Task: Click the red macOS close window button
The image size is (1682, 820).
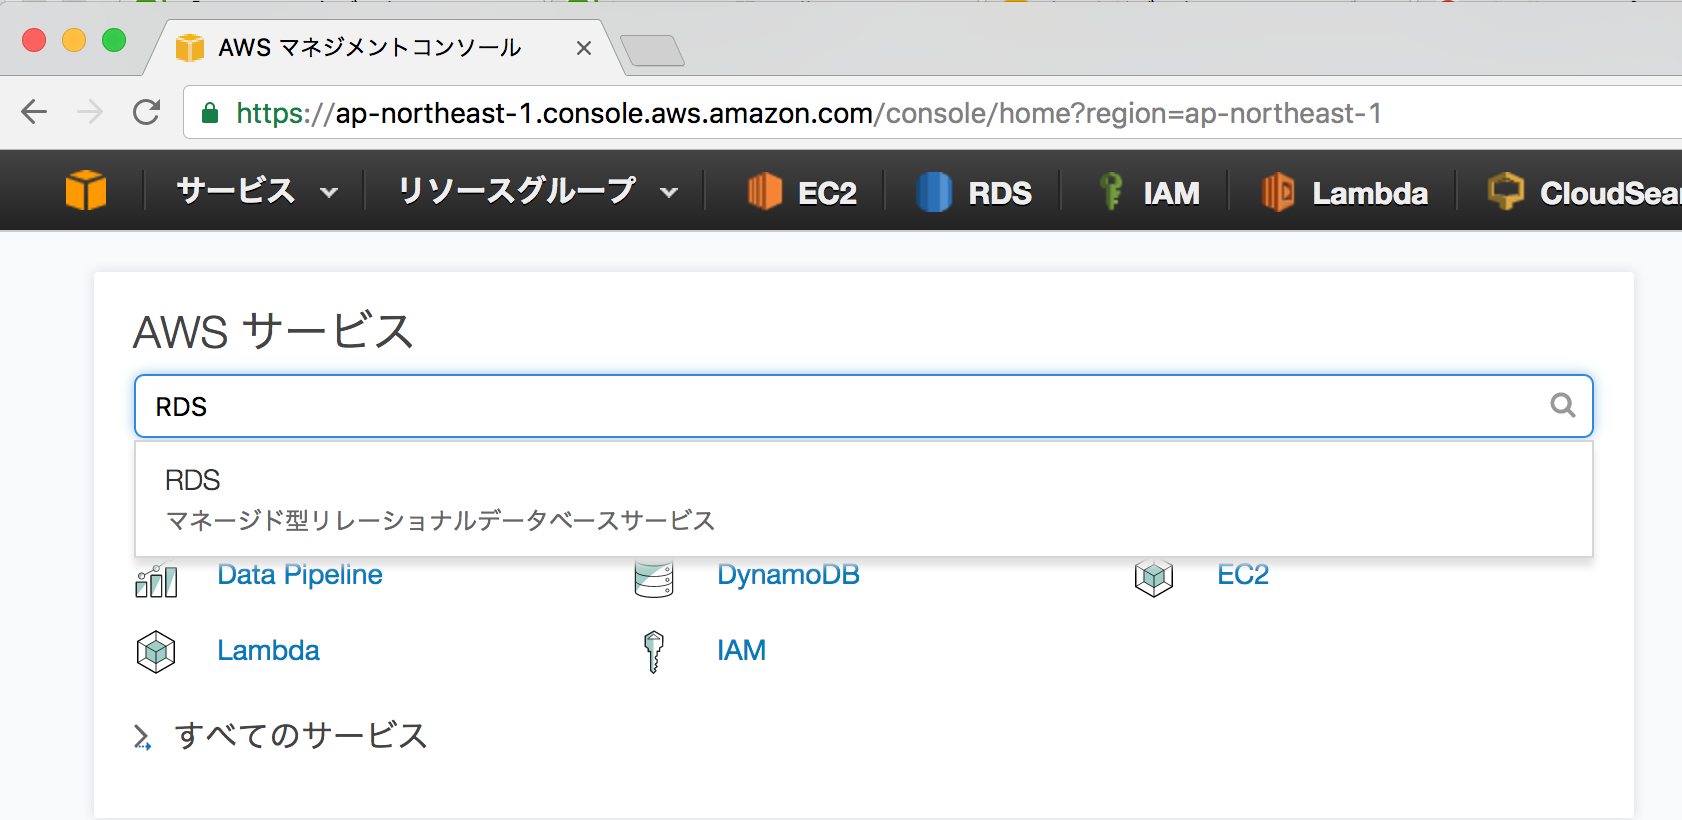Action: pyautogui.click(x=34, y=40)
